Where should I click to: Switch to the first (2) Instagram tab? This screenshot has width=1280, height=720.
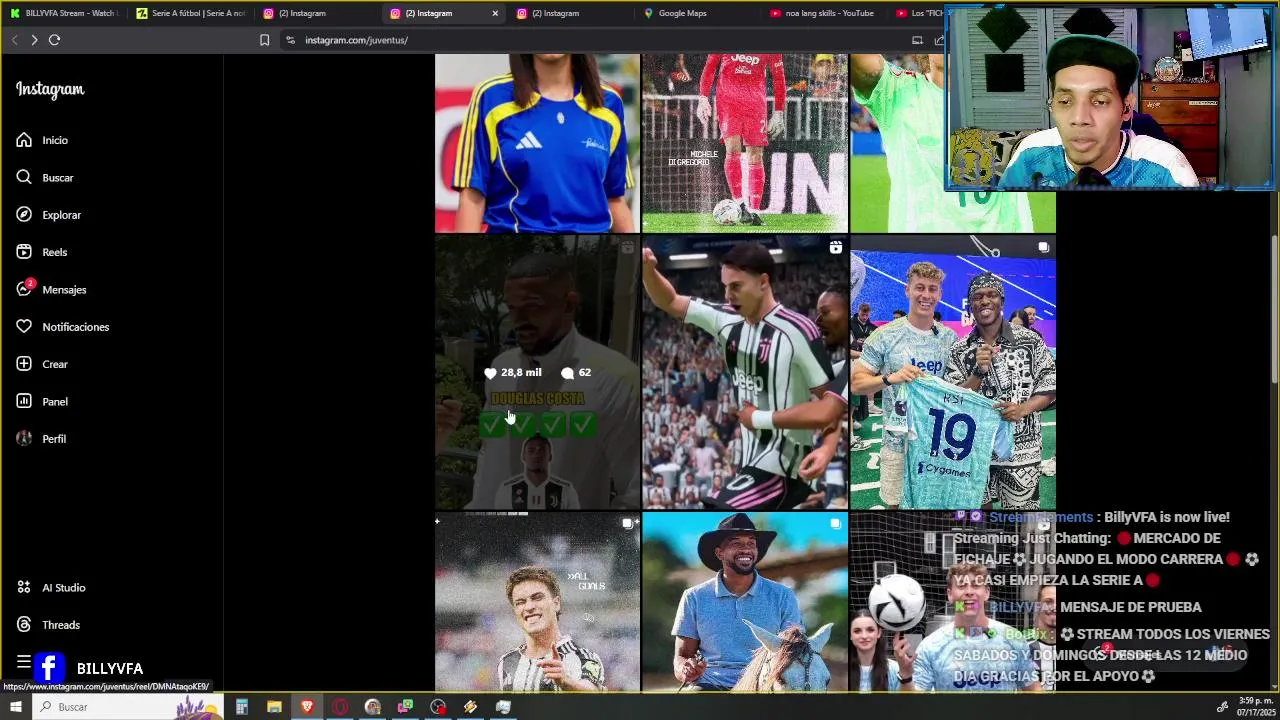[x=316, y=13]
